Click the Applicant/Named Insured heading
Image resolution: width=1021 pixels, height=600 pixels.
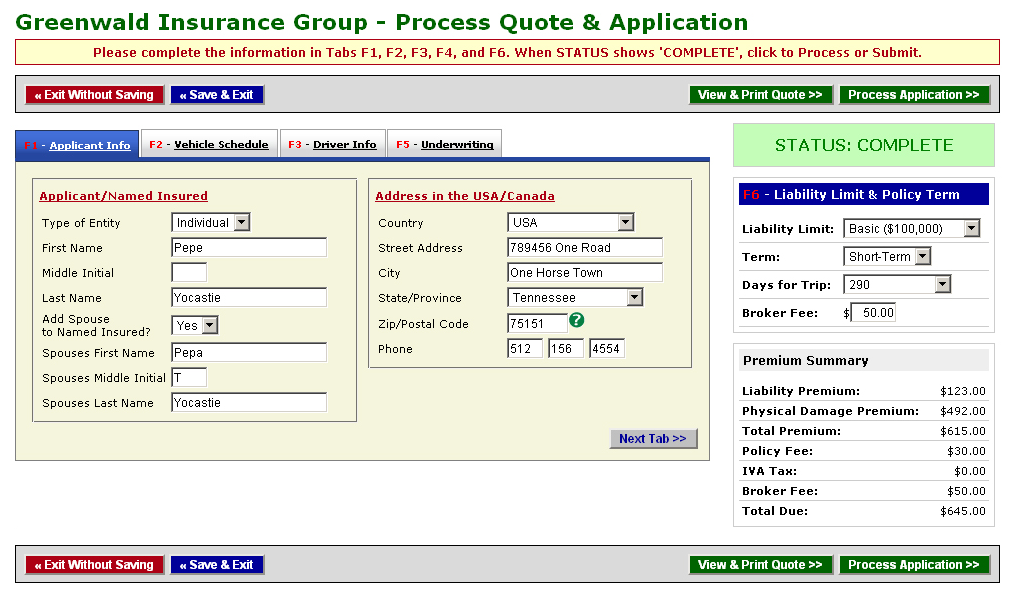point(124,196)
